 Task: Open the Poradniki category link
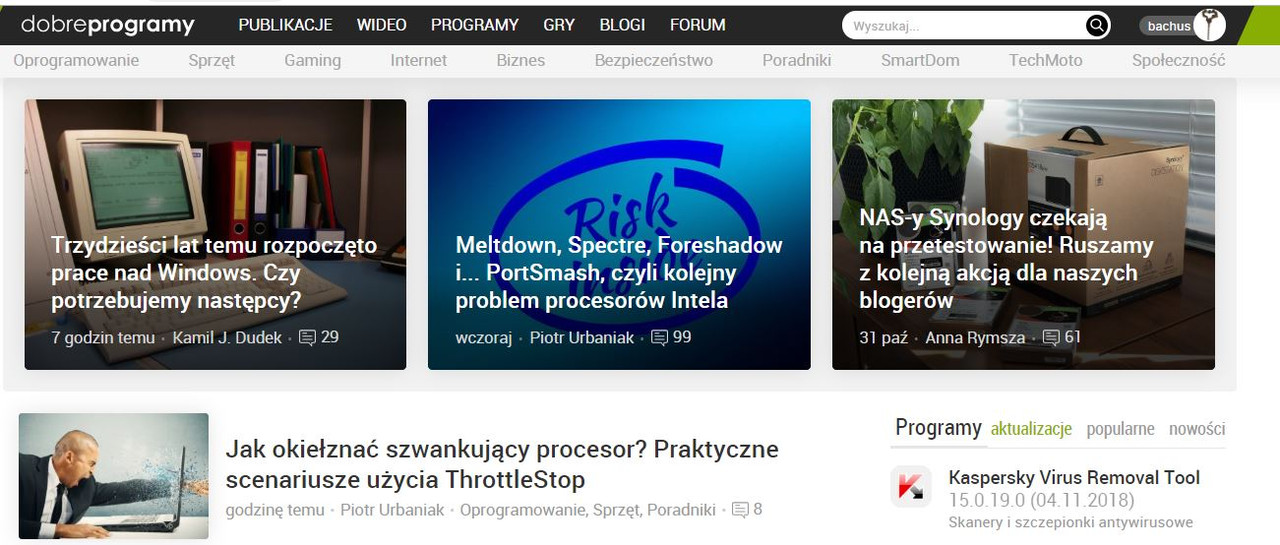797,60
